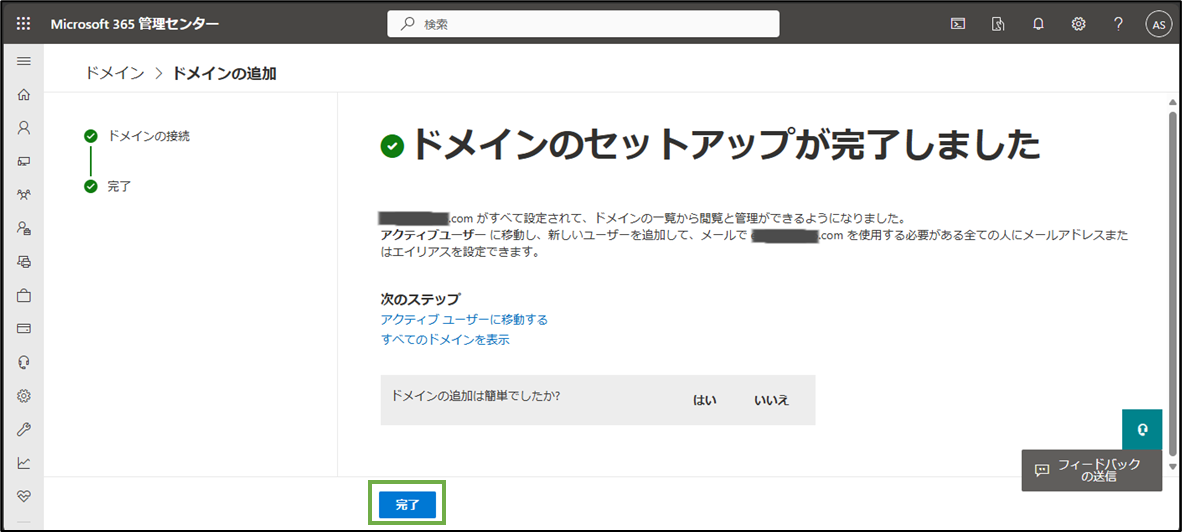
Task: Click Microsoft 365 管理センター title
Action: click(x=135, y=23)
